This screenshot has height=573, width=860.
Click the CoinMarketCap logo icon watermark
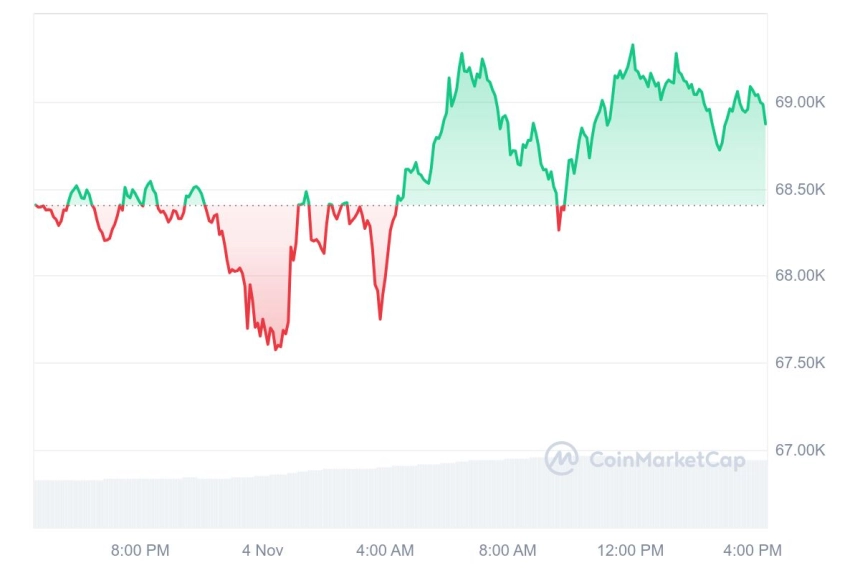point(561,458)
